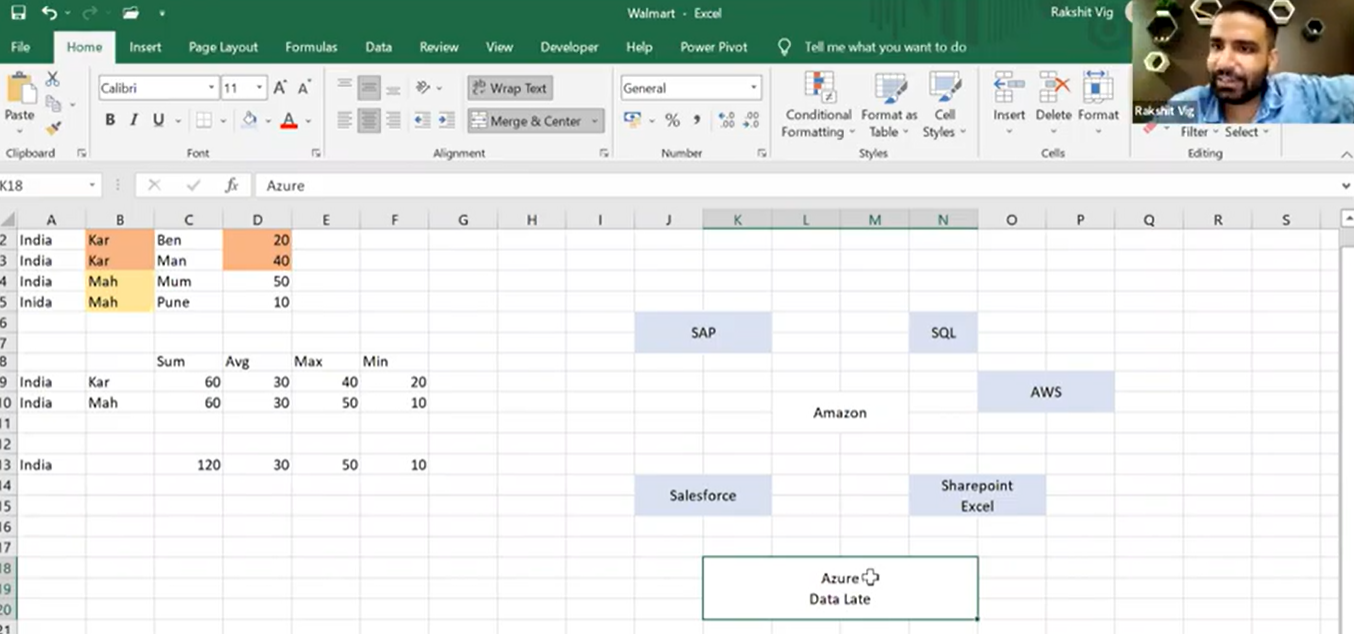Image resolution: width=1354 pixels, height=634 pixels.
Task: Open the Power Pivot tab
Action: (713, 47)
